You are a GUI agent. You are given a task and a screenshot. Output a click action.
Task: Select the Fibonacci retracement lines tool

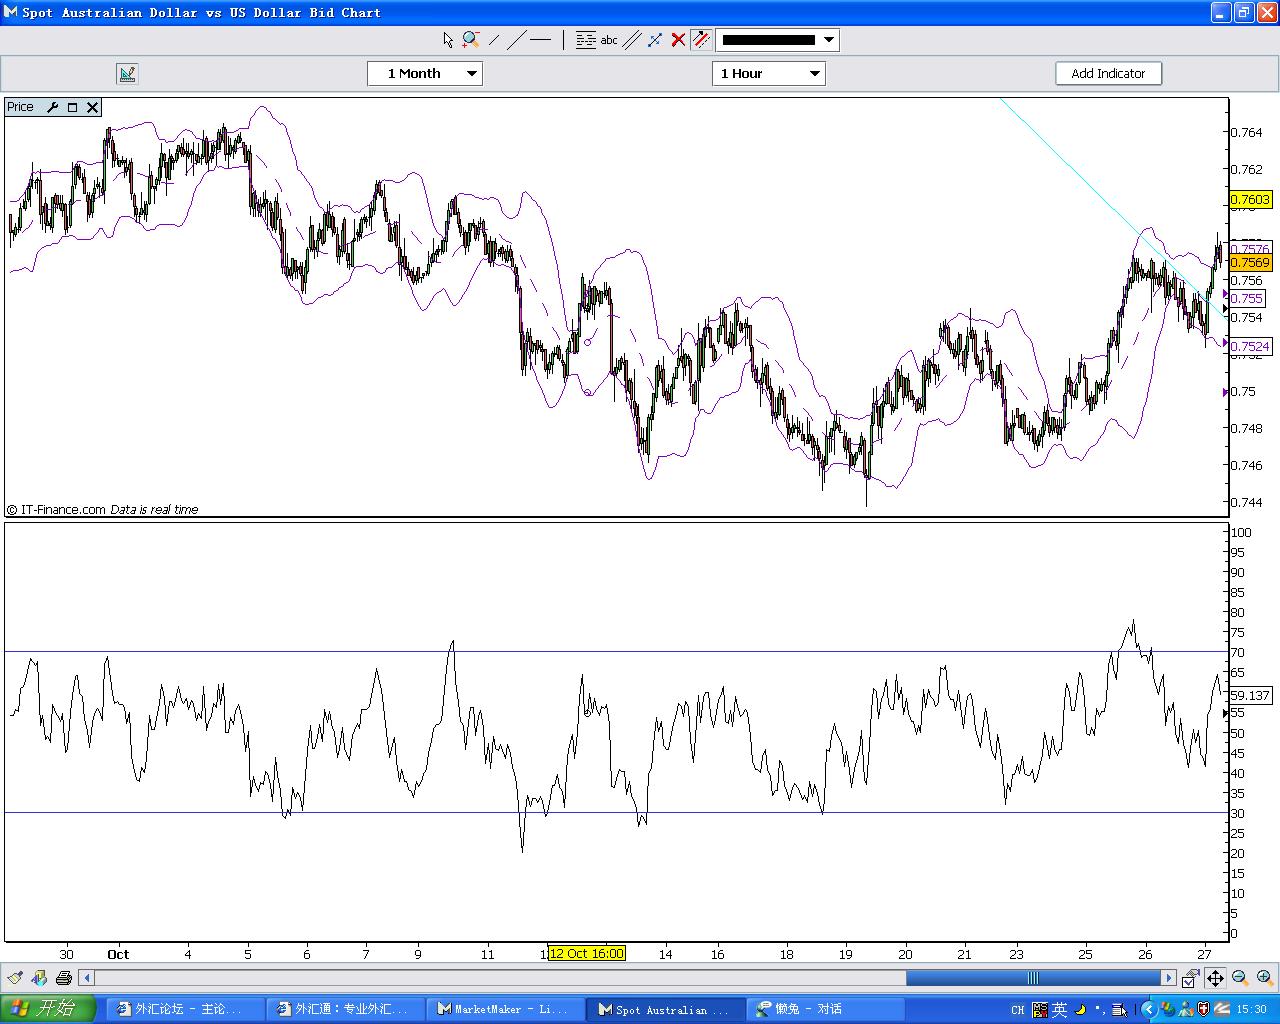coord(586,40)
